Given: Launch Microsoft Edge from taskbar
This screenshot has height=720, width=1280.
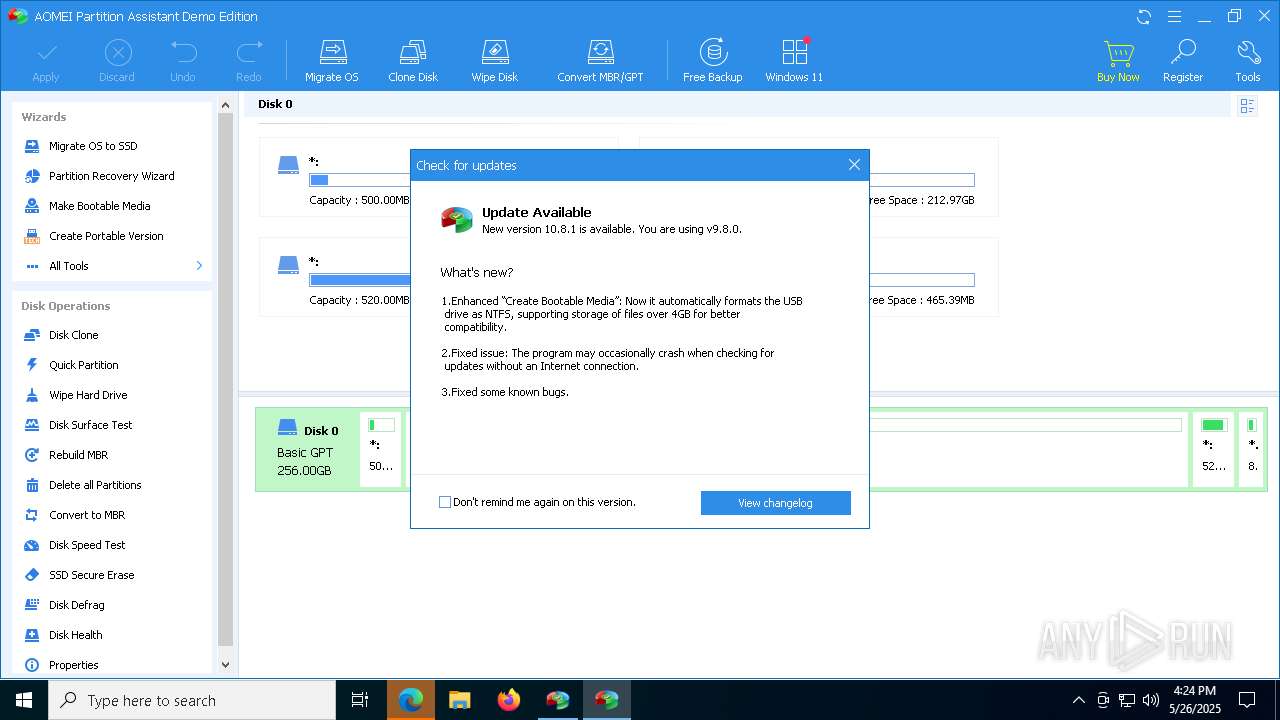Looking at the screenshot, I should (411, 700).
